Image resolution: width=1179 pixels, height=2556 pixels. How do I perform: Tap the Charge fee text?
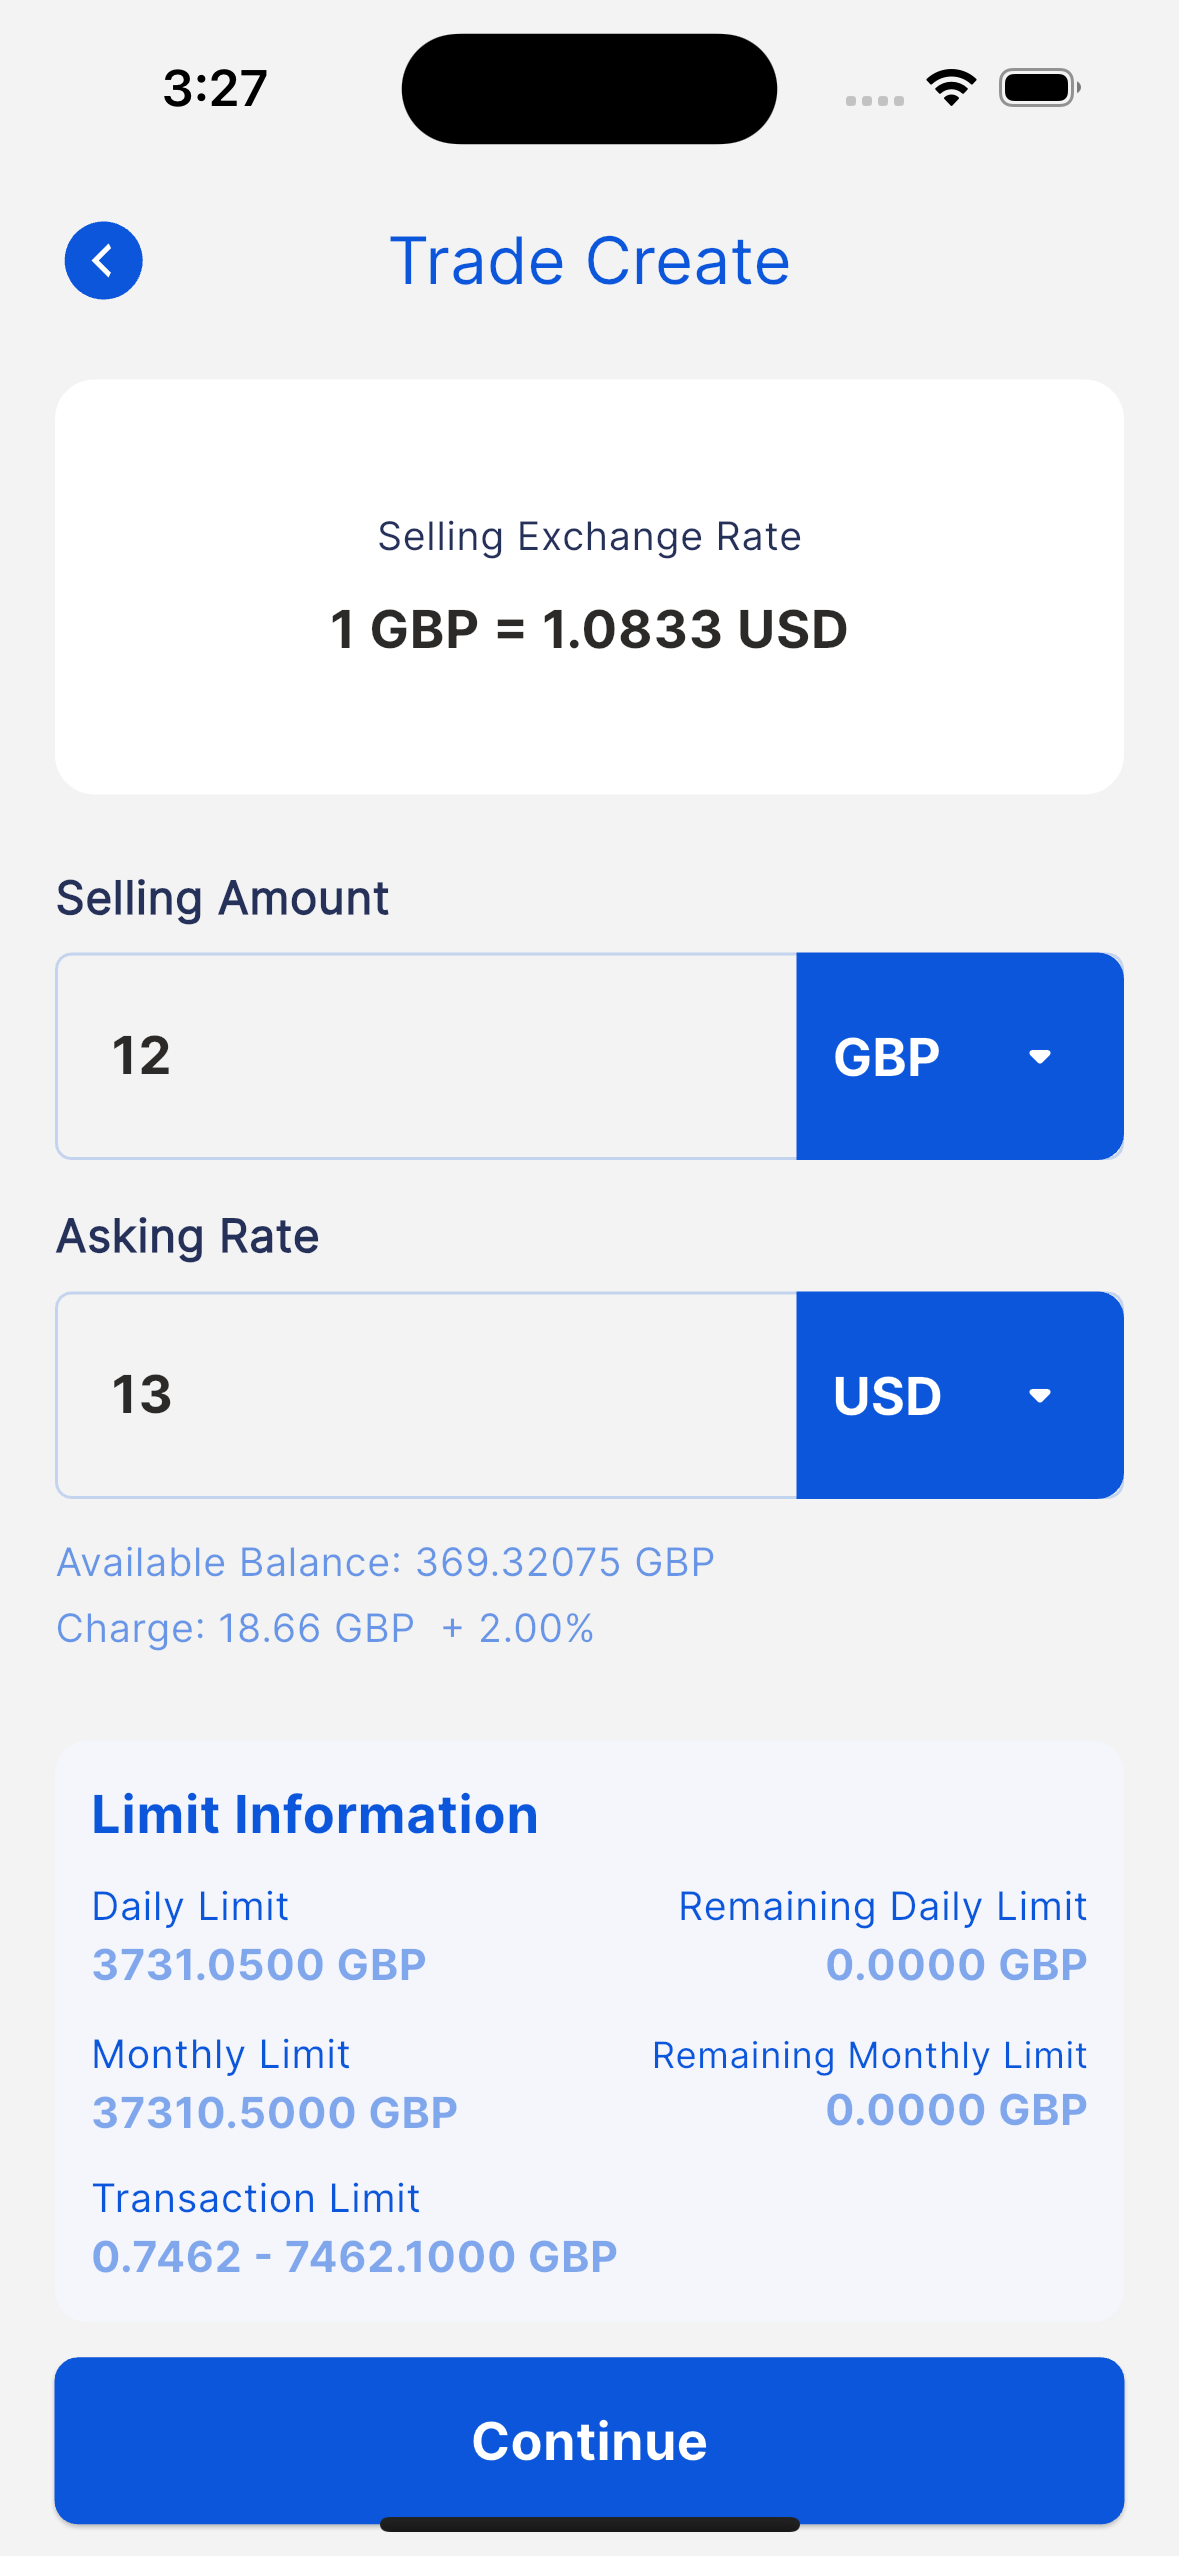pyautogui.click(x=325, y=1628)
